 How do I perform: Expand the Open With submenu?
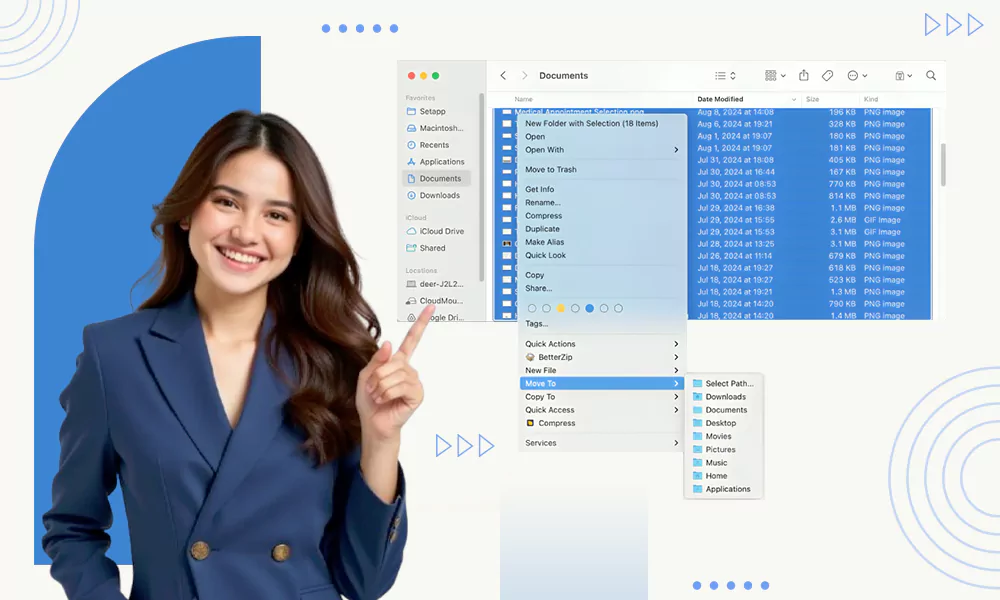coord(601,150)
